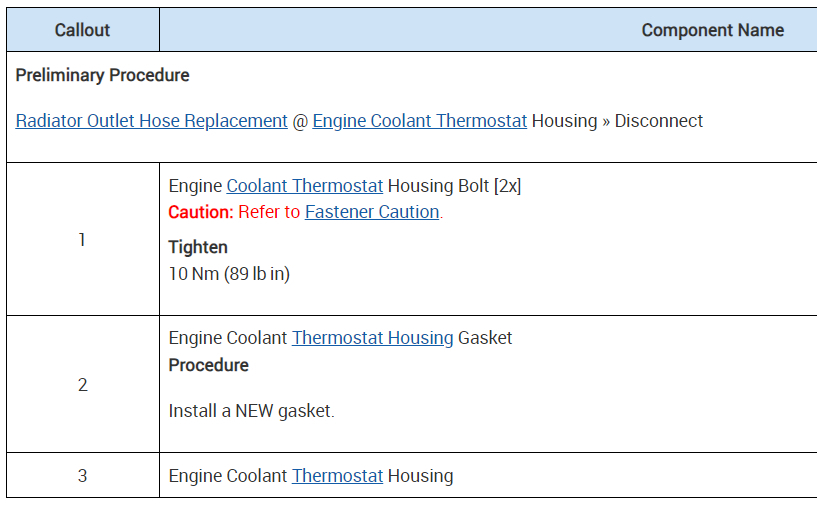The width and height of the screenshot is (817, 507).
Task: Select the Preliminary Procedure heading
Action: click(x=102, y=75)
